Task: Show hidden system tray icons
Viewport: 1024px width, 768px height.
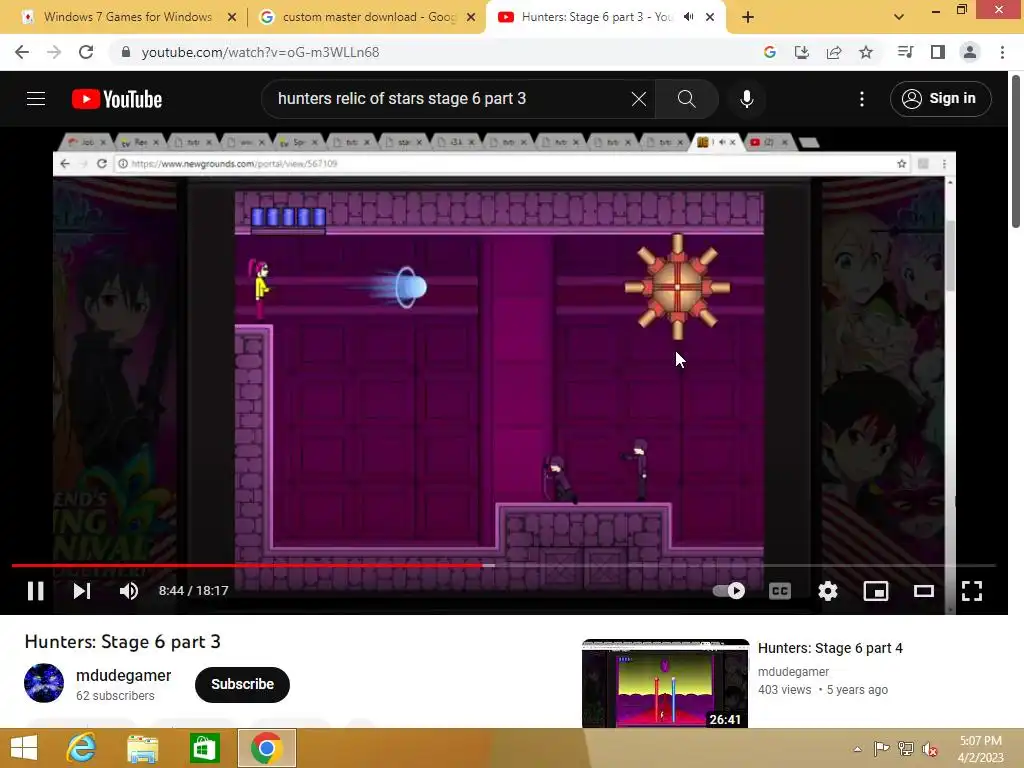Action: [x=857, y=749]
